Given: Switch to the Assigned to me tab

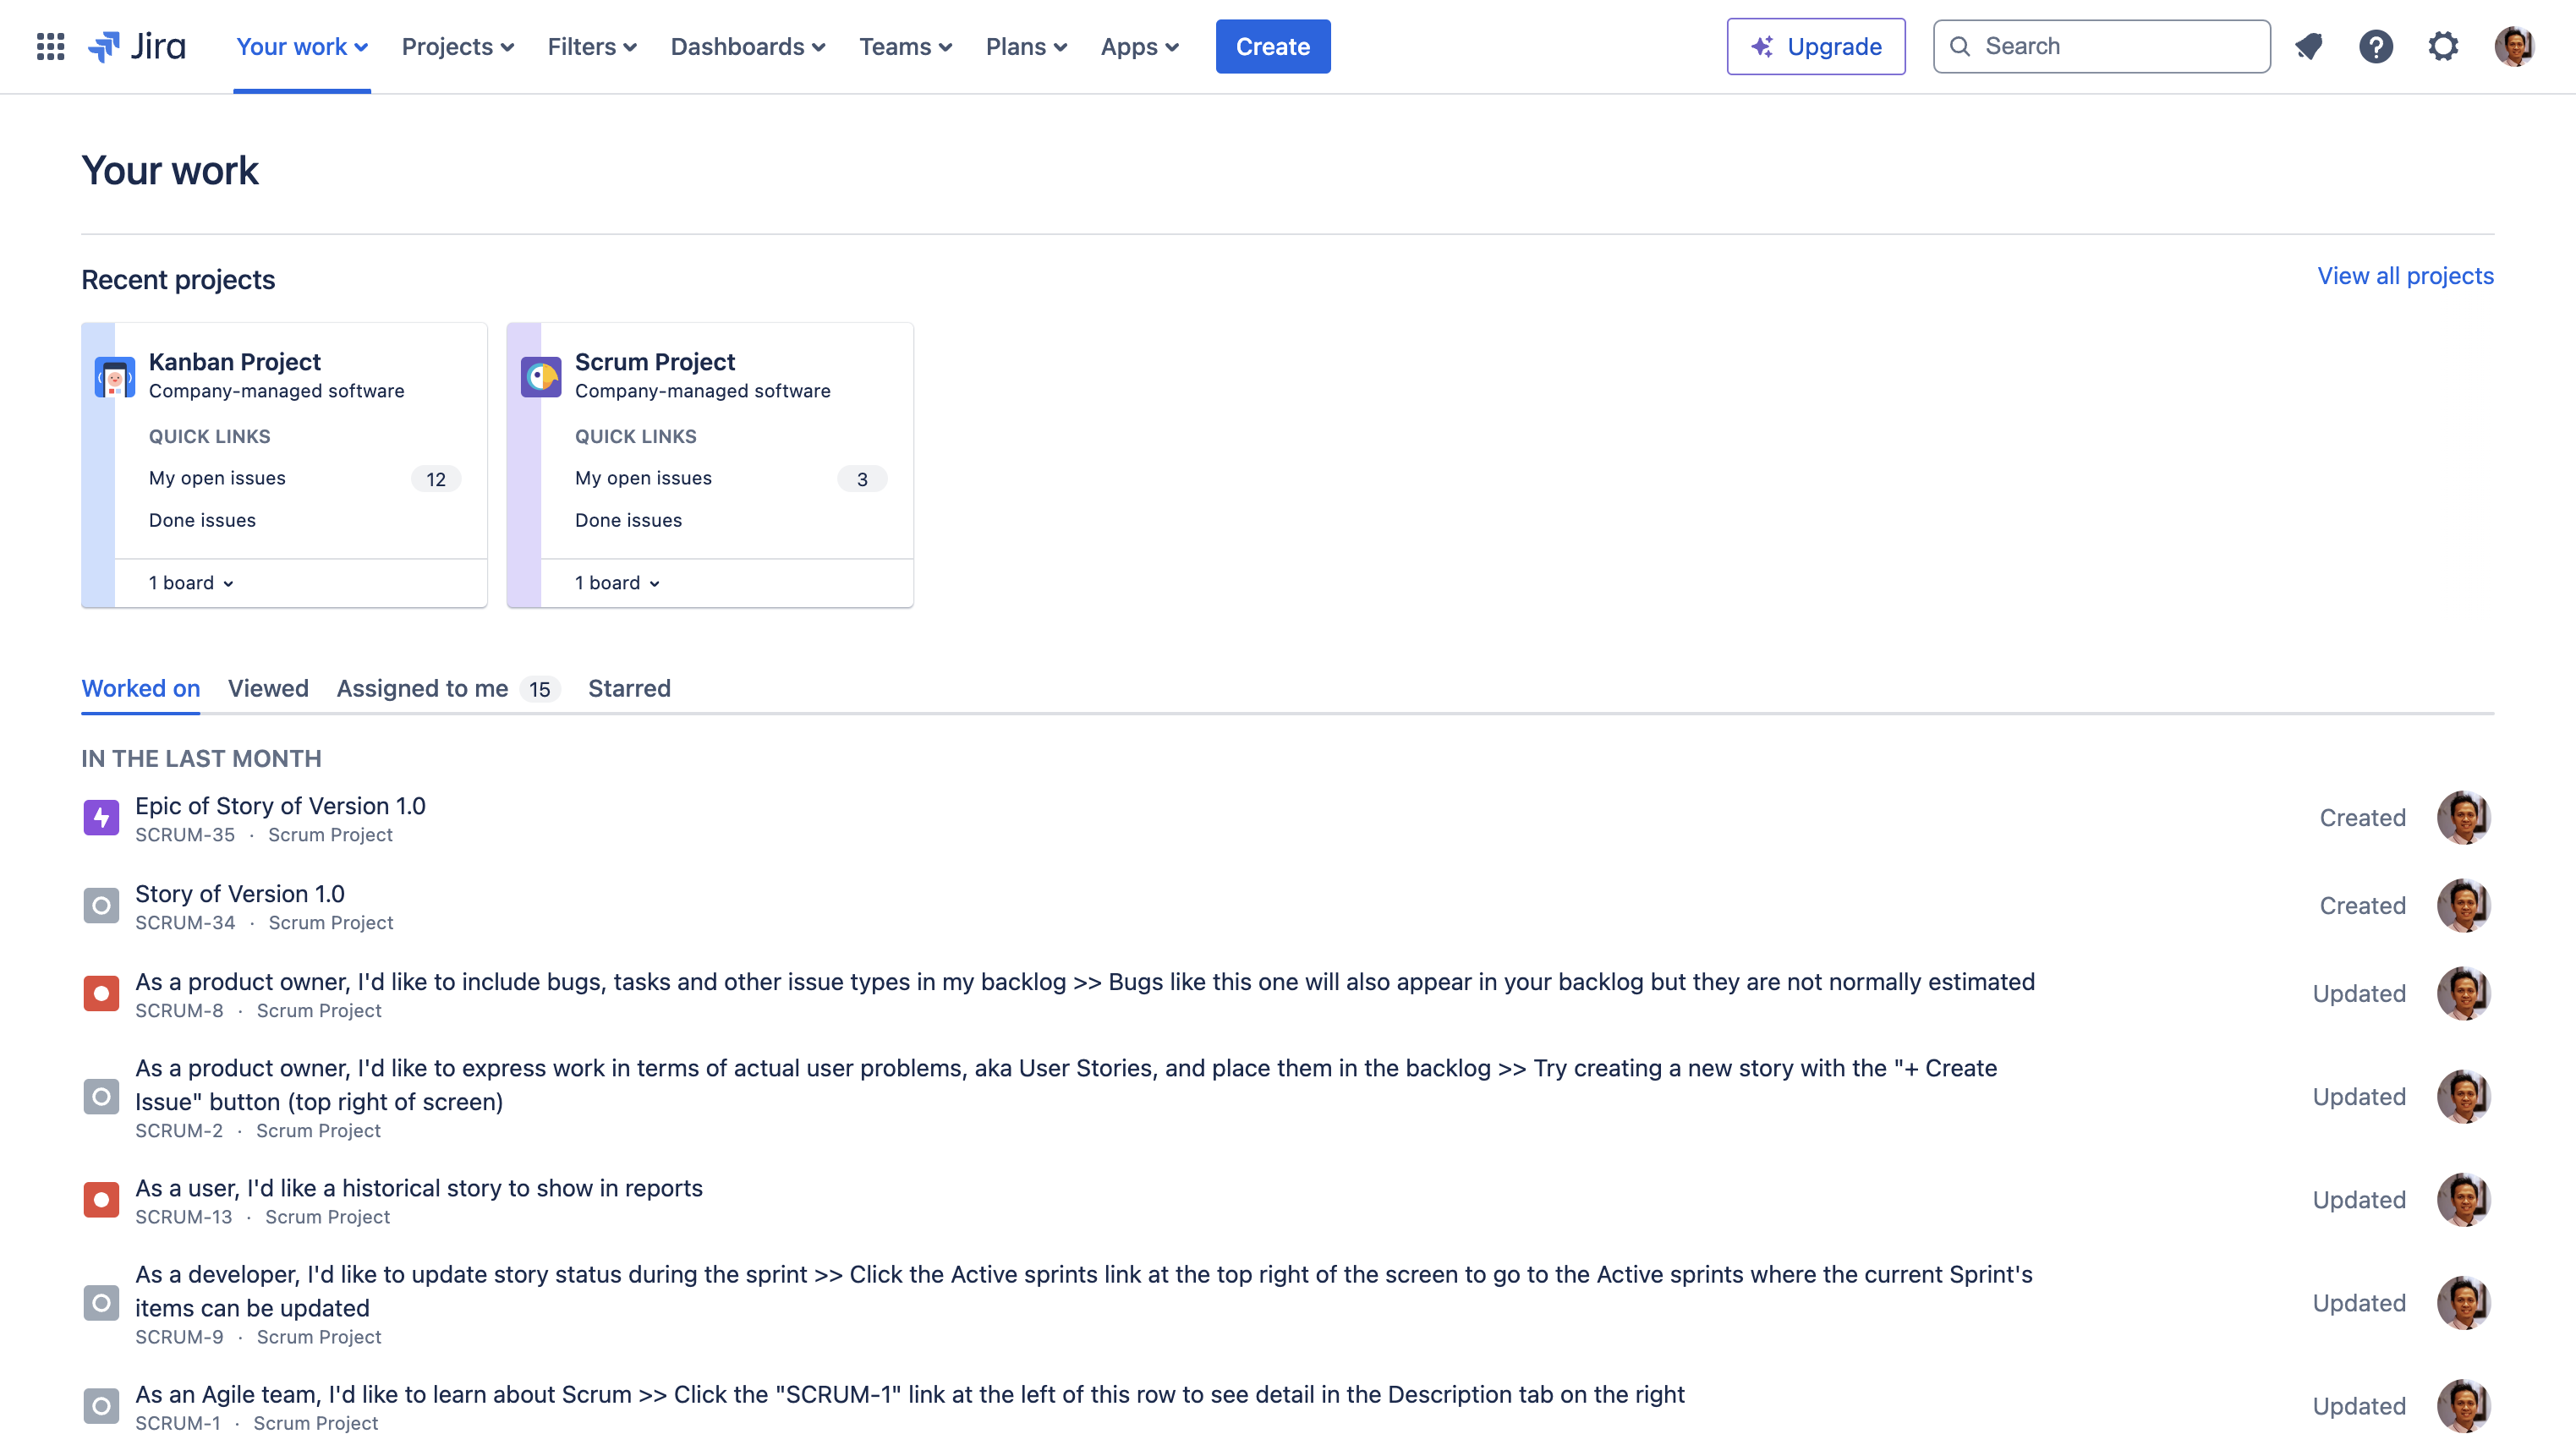Looking at the screenshot, I should coord(422,687).
